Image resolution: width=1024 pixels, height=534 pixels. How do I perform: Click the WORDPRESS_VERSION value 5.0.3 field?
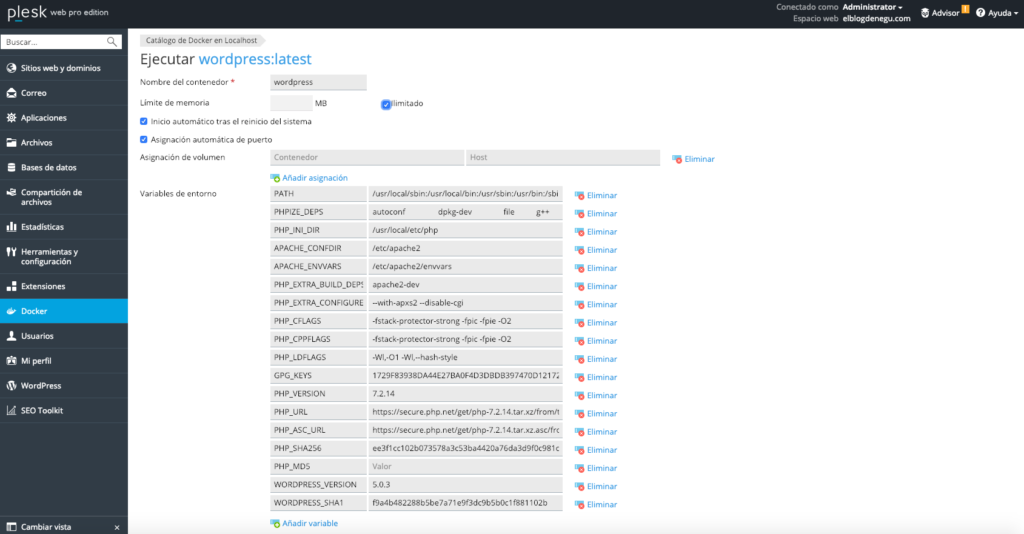465,484
